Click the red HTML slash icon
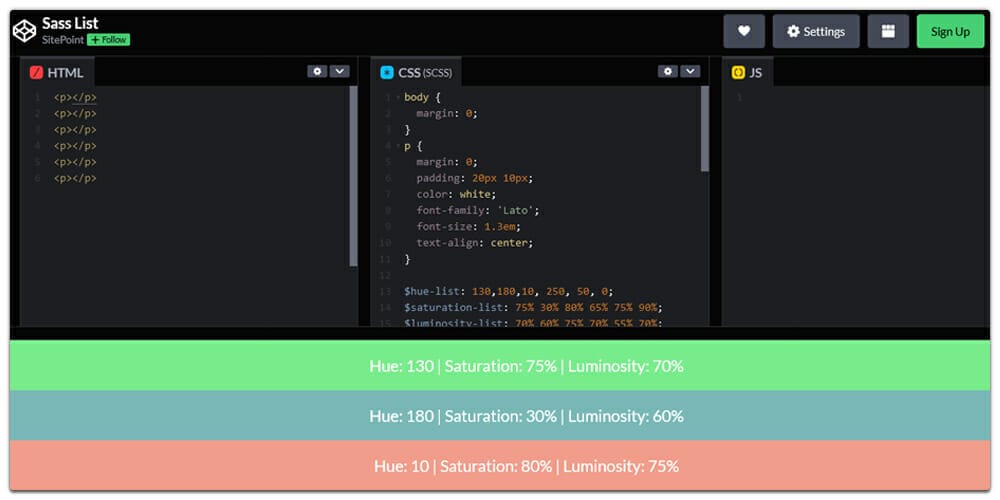The image size is (1000, 500). pos(36,73)
